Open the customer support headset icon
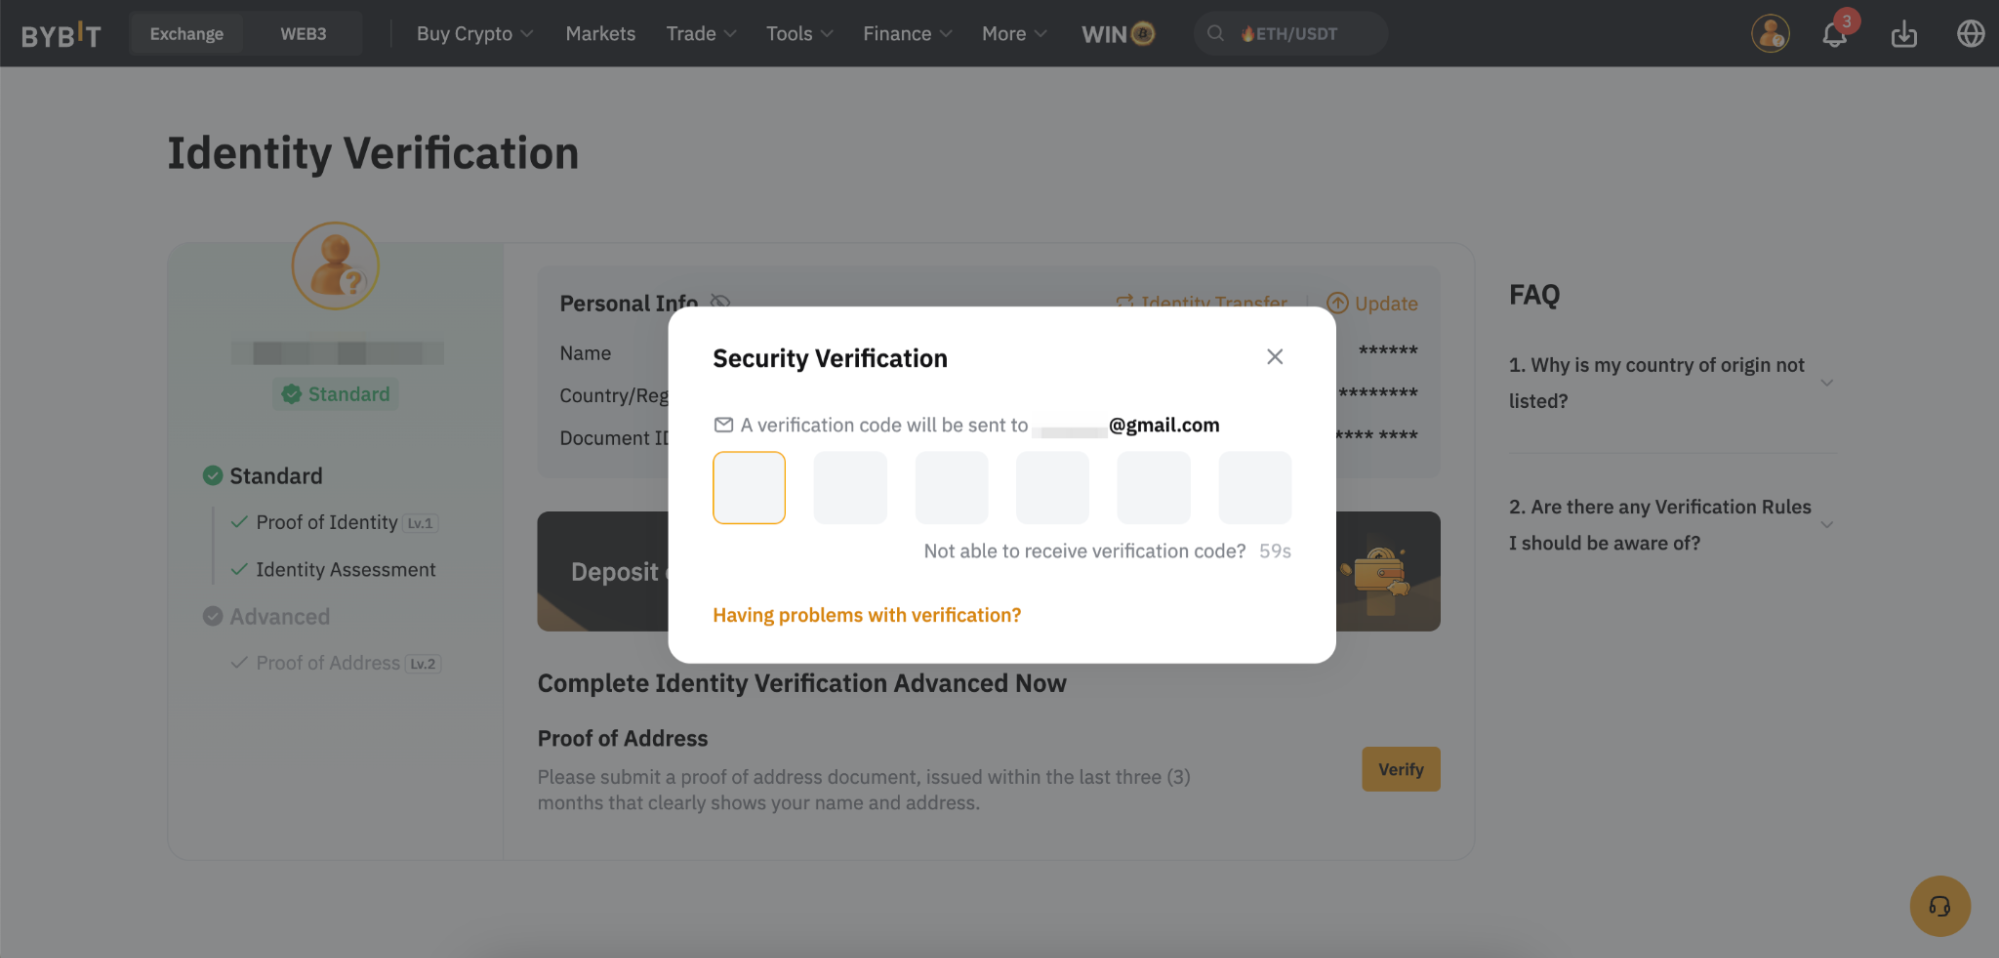 click(1939, 906)
